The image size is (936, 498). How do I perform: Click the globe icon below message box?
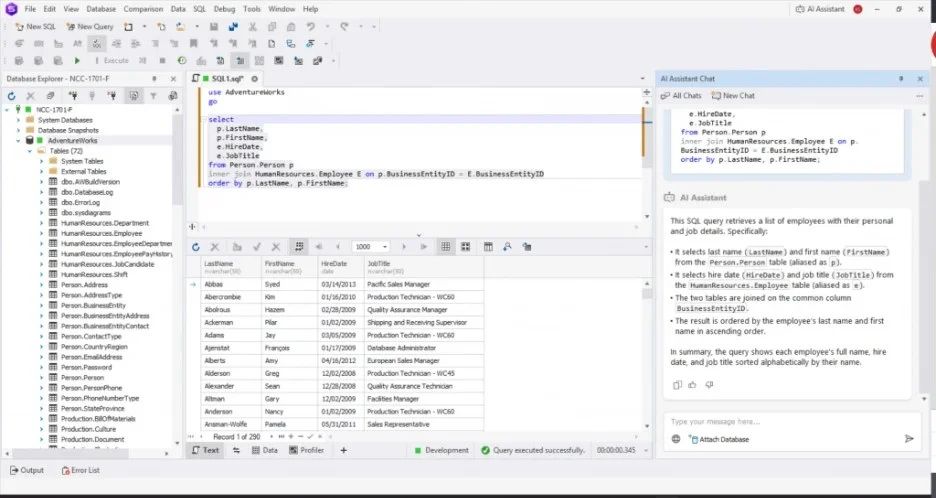tap(676, 439)
